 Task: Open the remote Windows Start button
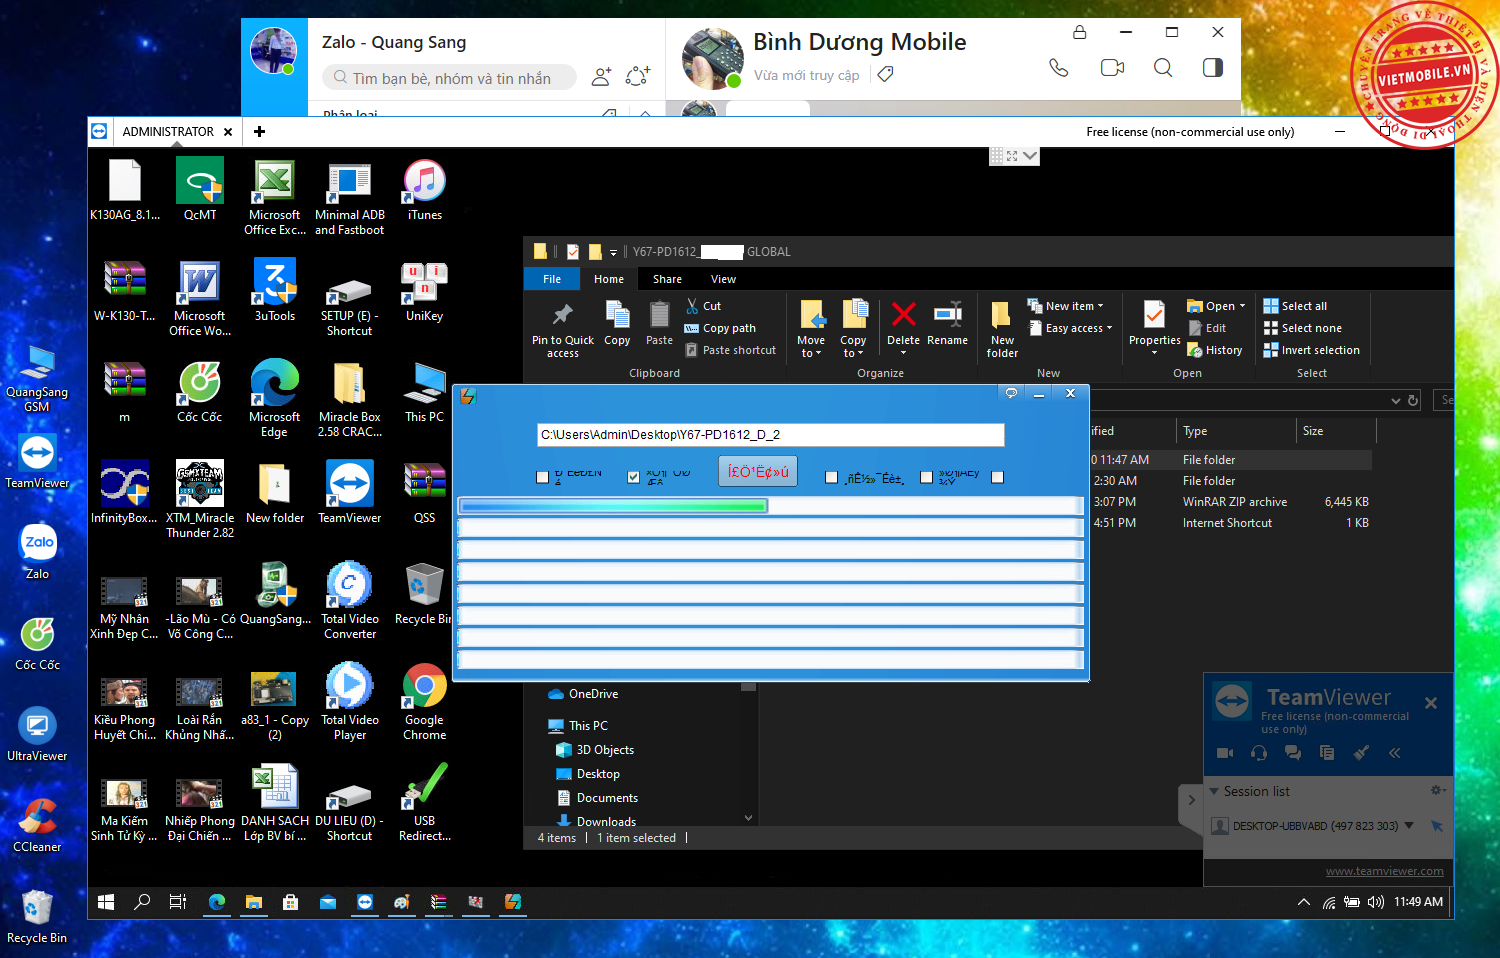tap(106, 902)
